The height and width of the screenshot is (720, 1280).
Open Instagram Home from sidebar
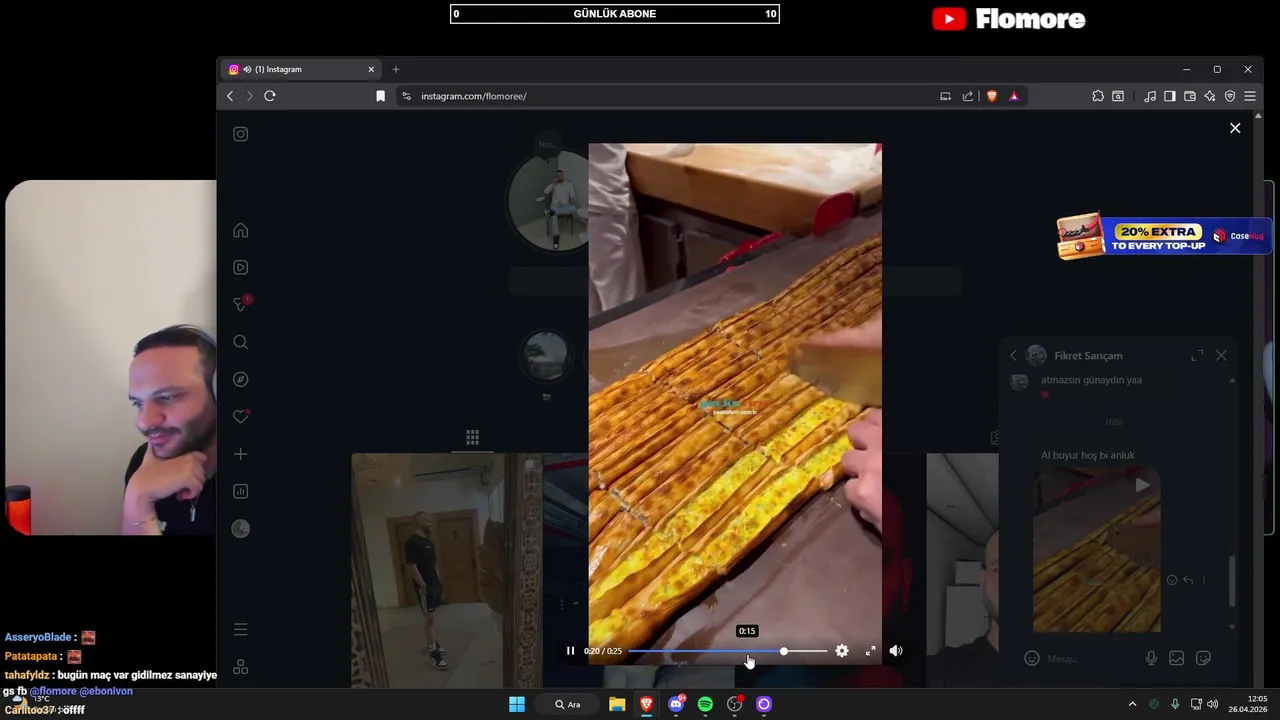(240, 231)
